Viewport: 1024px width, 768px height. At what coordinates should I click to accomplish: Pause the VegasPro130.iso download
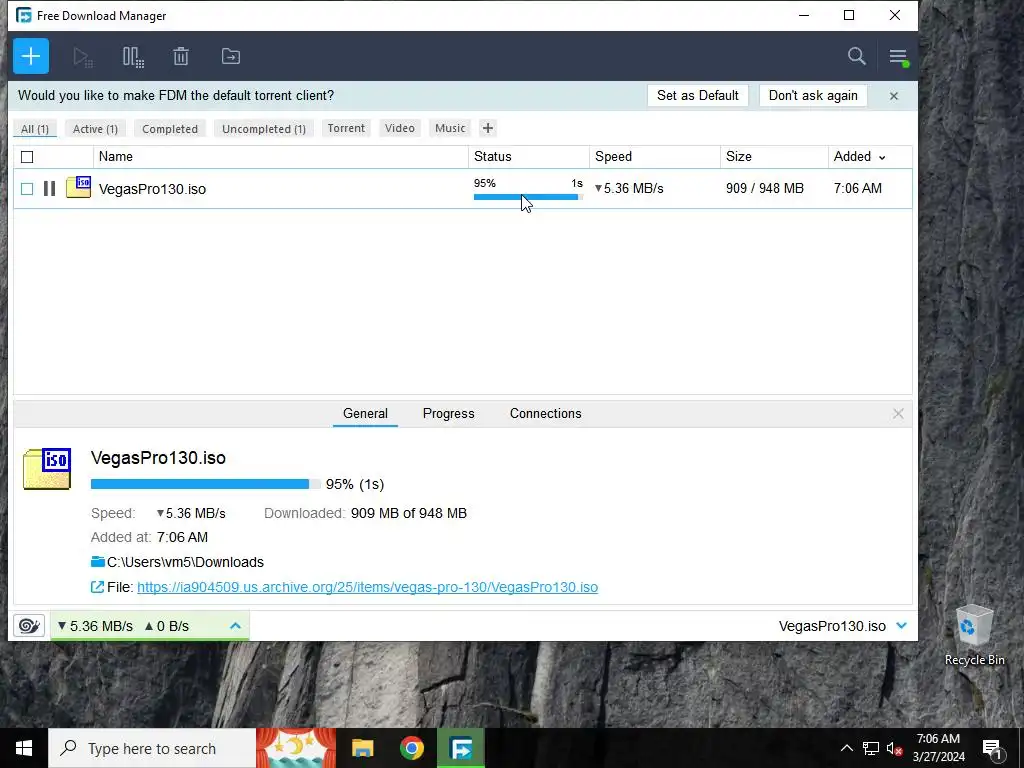(49, 189)
